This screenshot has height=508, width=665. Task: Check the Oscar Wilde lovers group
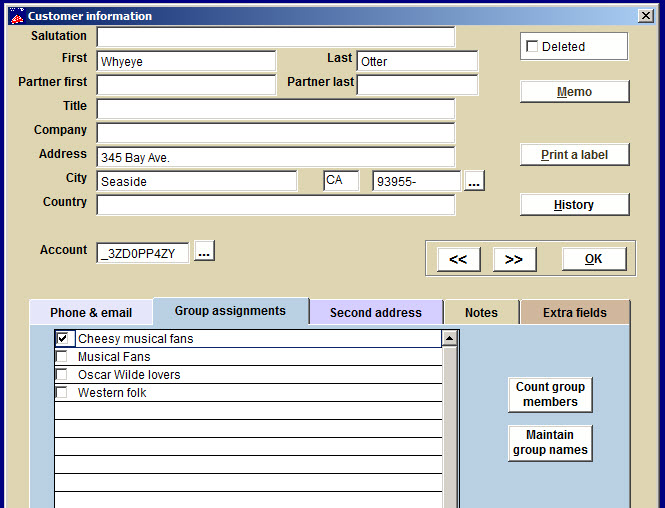(x=61, y=374)
